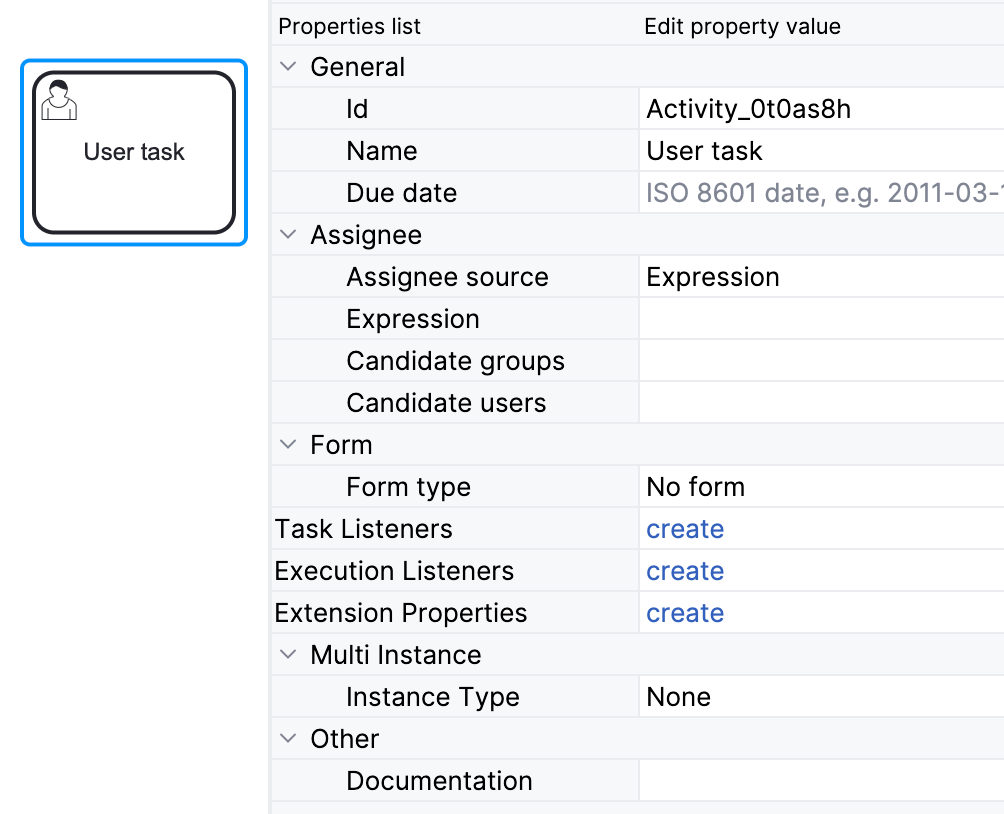1004x814 pixels.
Task: Collapse the General section
Action: 289,67
